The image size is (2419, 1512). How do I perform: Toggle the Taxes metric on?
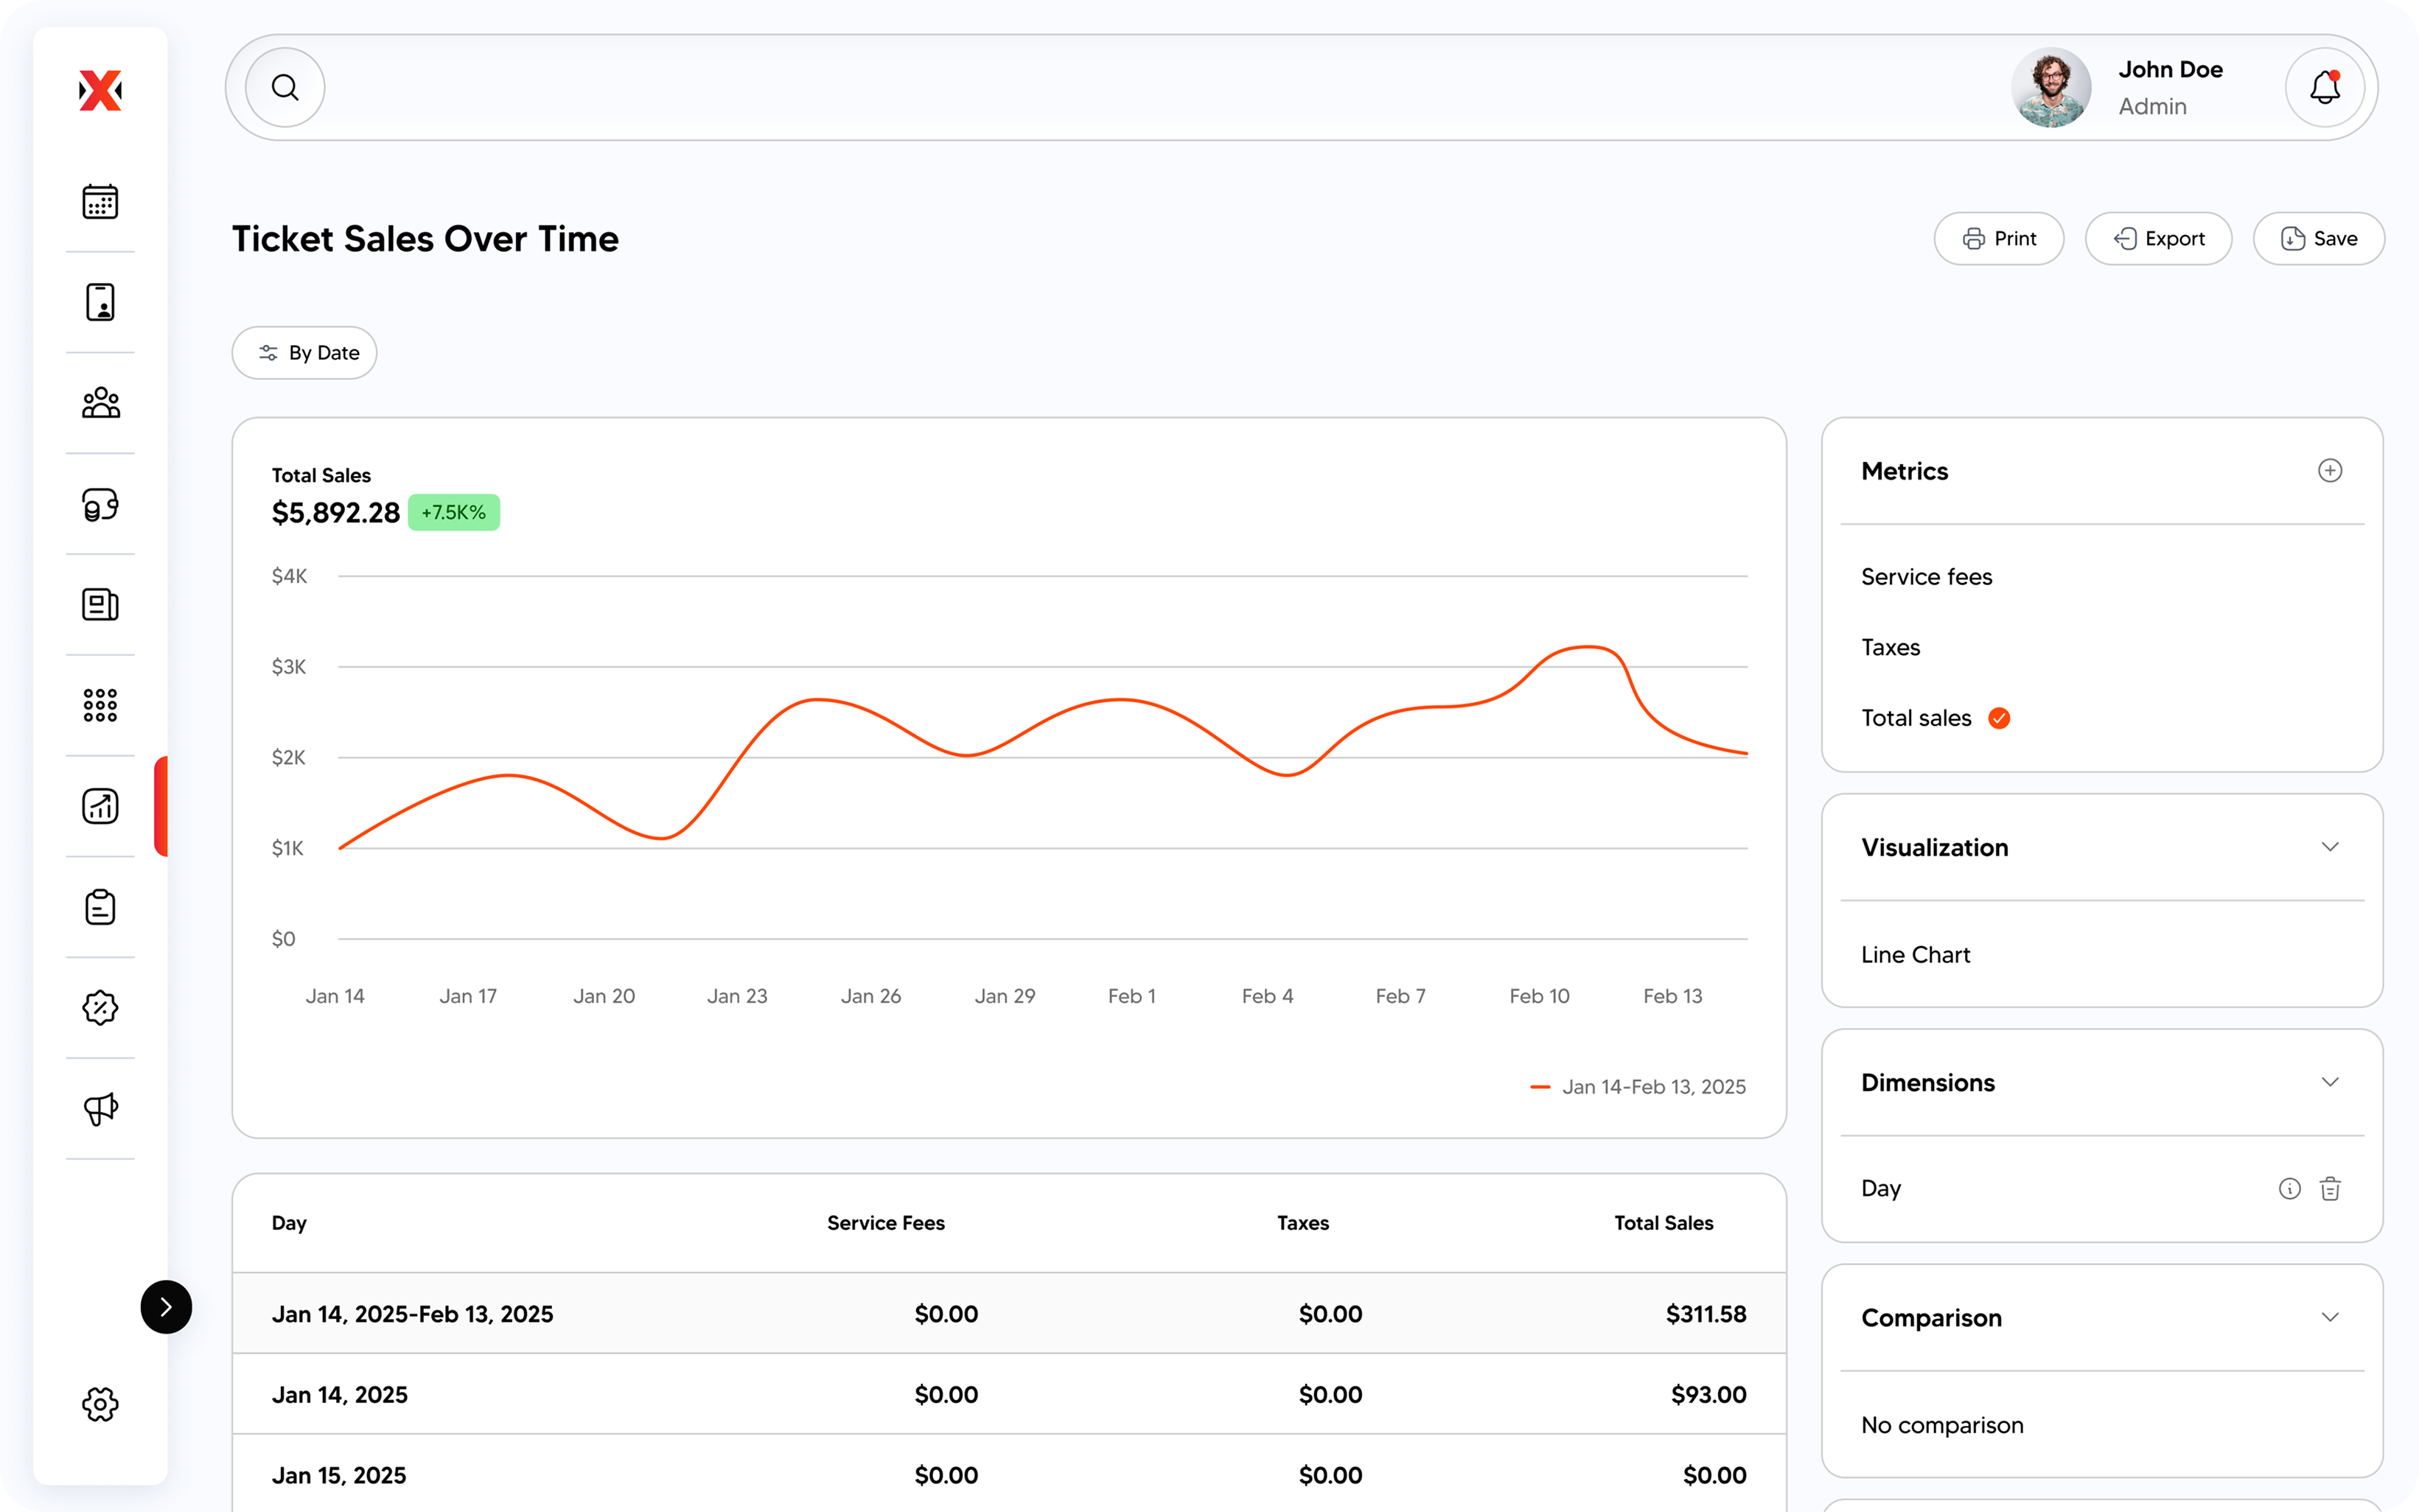[x=1890, y=646]
